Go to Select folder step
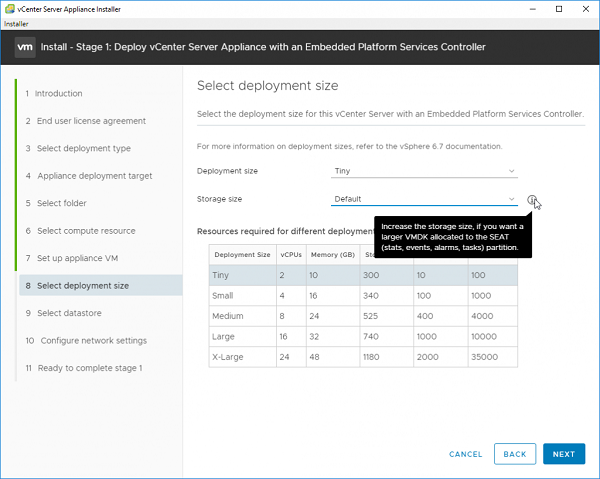This screenshot has width=600, height=479. (x=56, y=203)
